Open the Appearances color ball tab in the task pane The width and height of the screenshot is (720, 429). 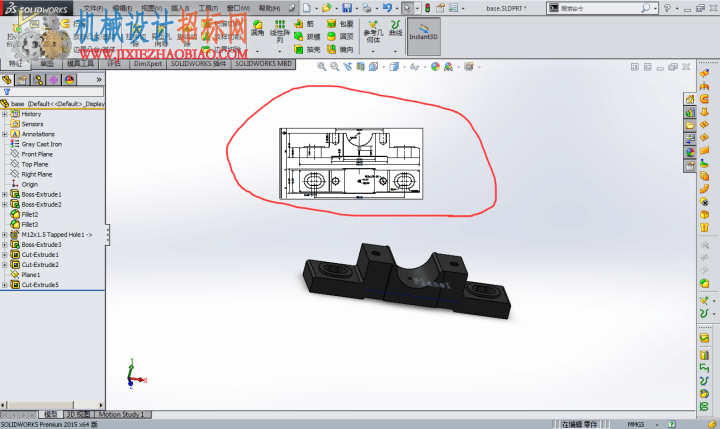[690, 152]
